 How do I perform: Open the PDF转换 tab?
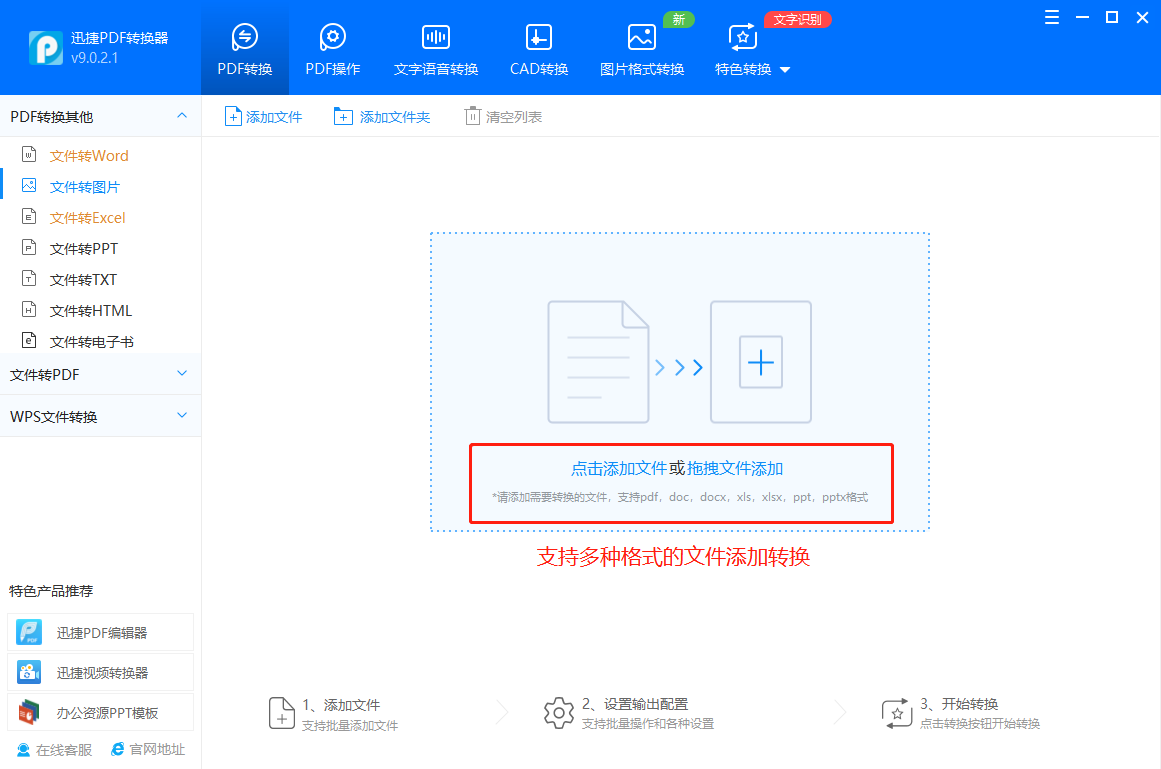(244, 49)
